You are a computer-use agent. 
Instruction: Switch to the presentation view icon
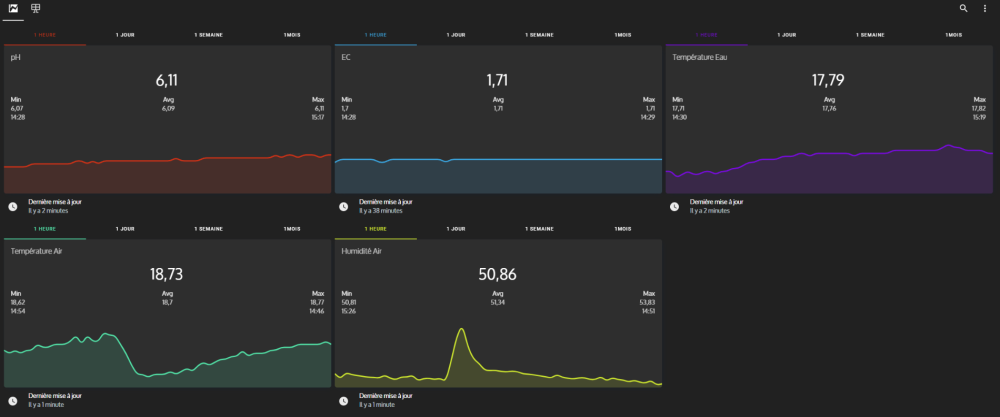point(36,8)
